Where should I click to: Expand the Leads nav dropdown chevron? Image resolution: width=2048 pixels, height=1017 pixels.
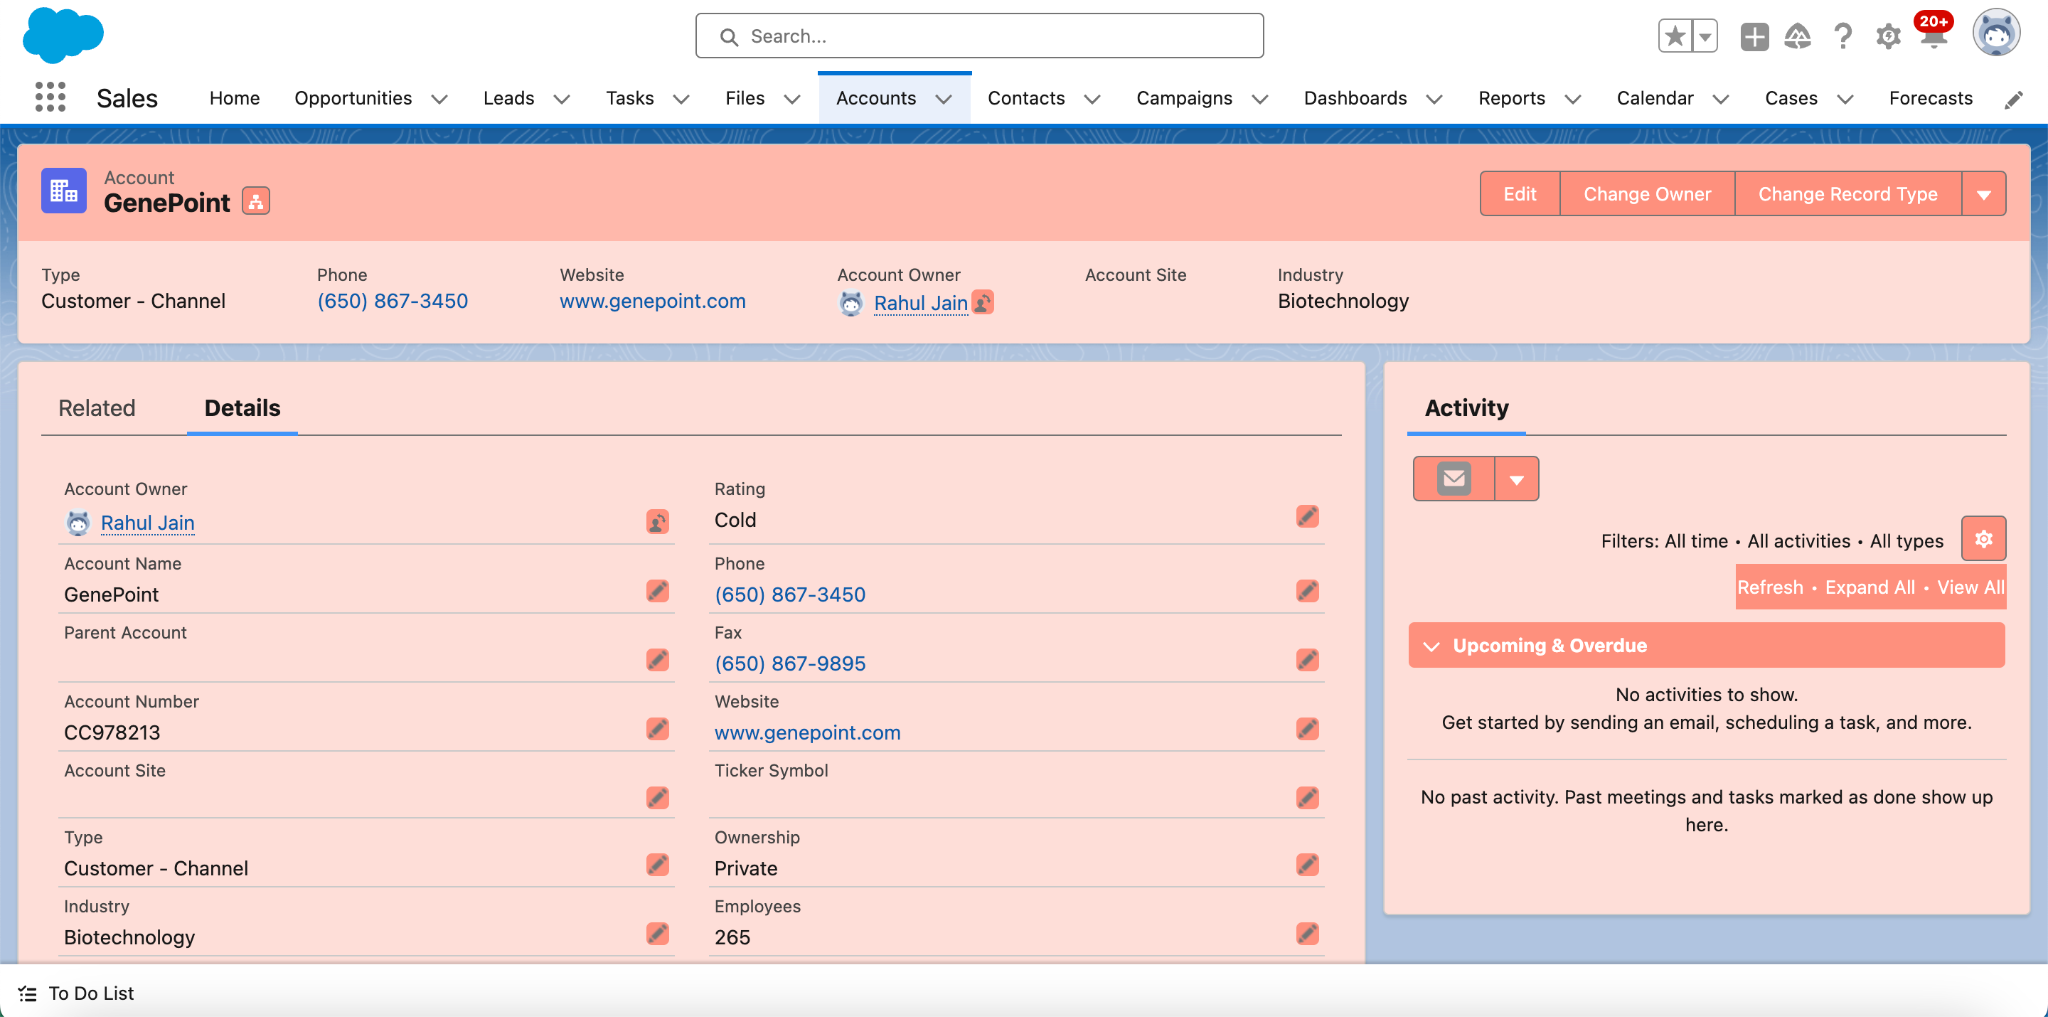click(x=562, y=99)
